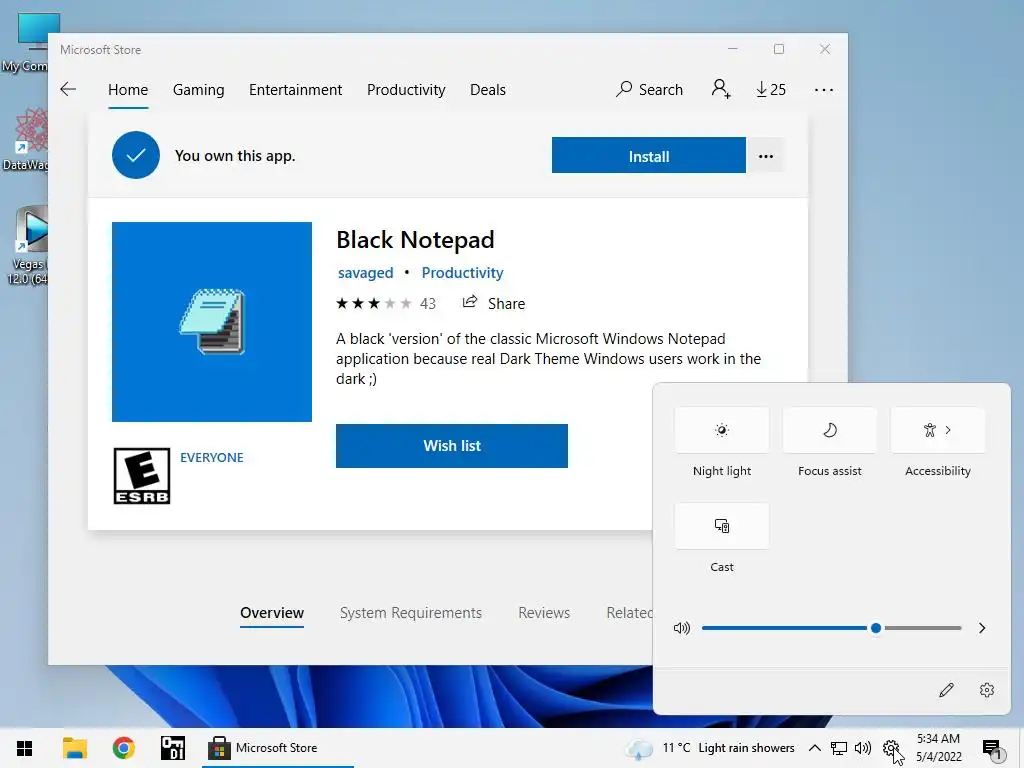
Task: Open all settings gear in panel
Action: coord(987,690)
